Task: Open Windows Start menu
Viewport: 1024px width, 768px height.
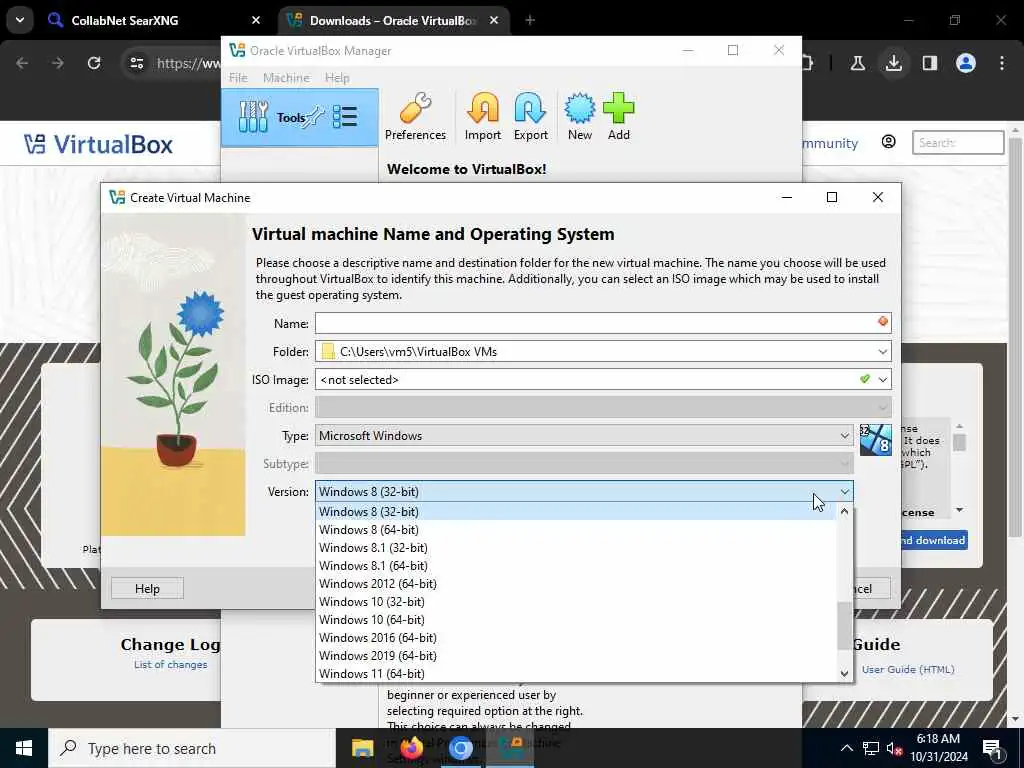Action: click(x=24, y=748)
